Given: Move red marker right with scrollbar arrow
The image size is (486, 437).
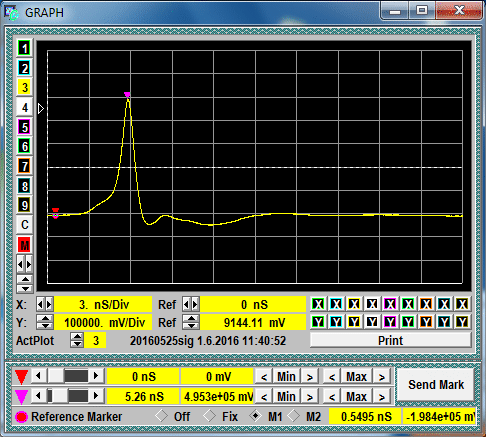Looking at the screenshot, I should click(96, 376).
